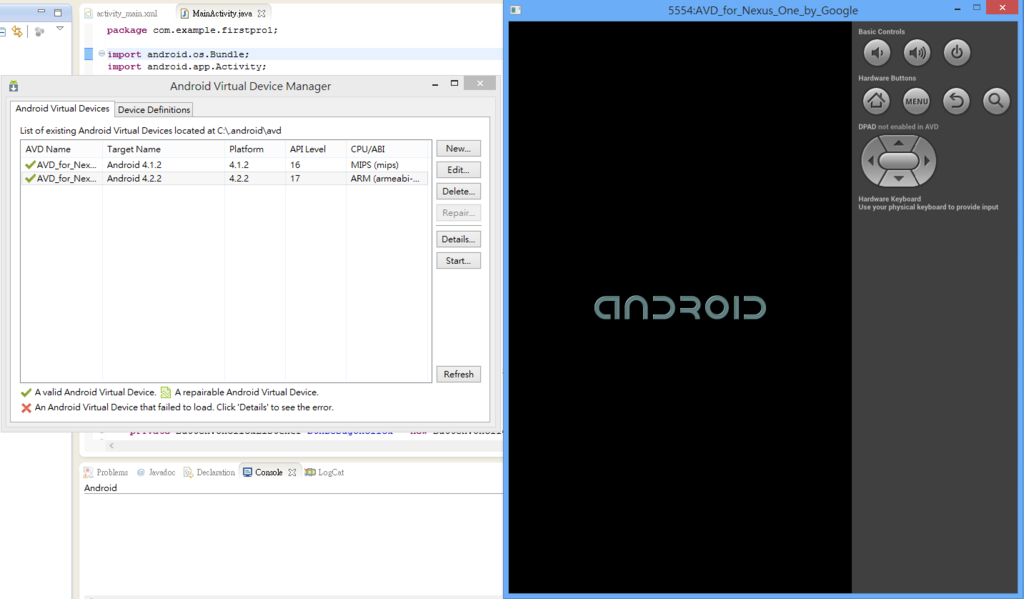
Task: Maximize the Android Virtual Device Manager window
Action: (455, 83)
